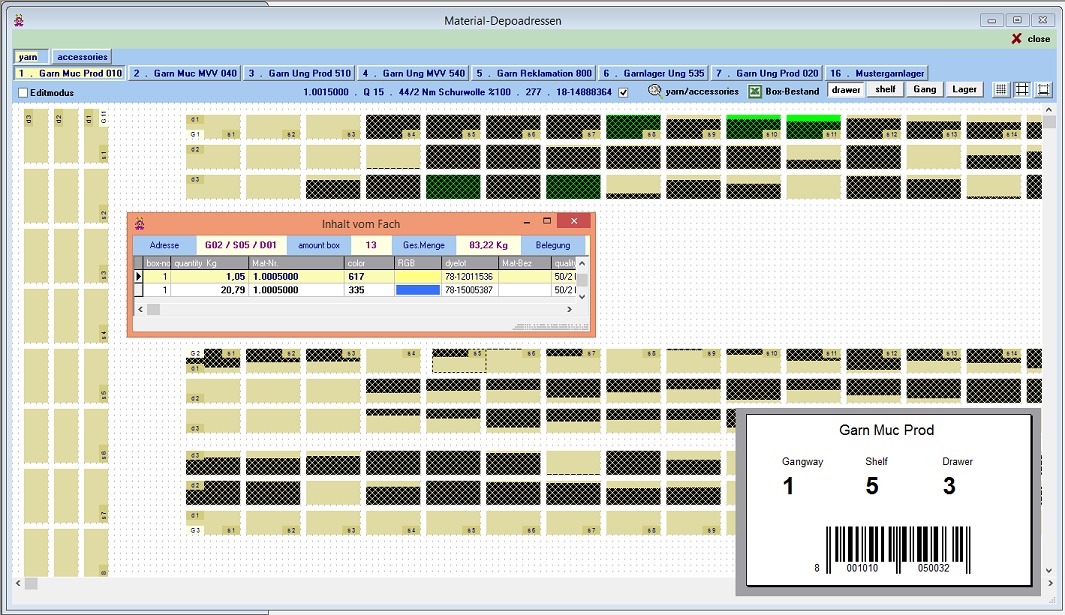The width and height of the screenshot is (1065, 615).
Task: Enable the Editmodus checkbox
Action: tap(23, 93)
